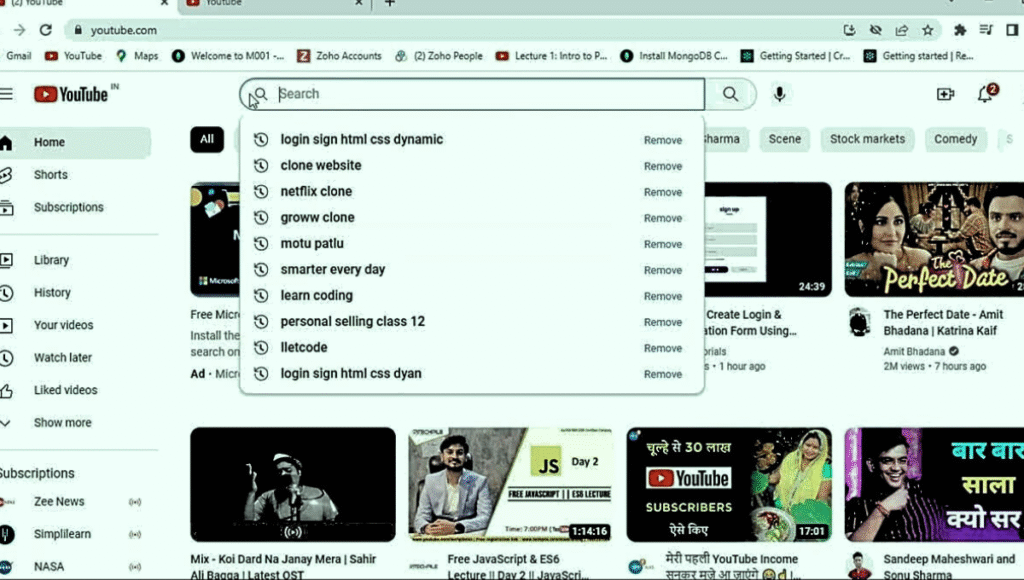This screenshot has width=1024, height=580.
Task: Select the Stock markets filter chip
Action: pyautogui.click(x=867, y=140)
